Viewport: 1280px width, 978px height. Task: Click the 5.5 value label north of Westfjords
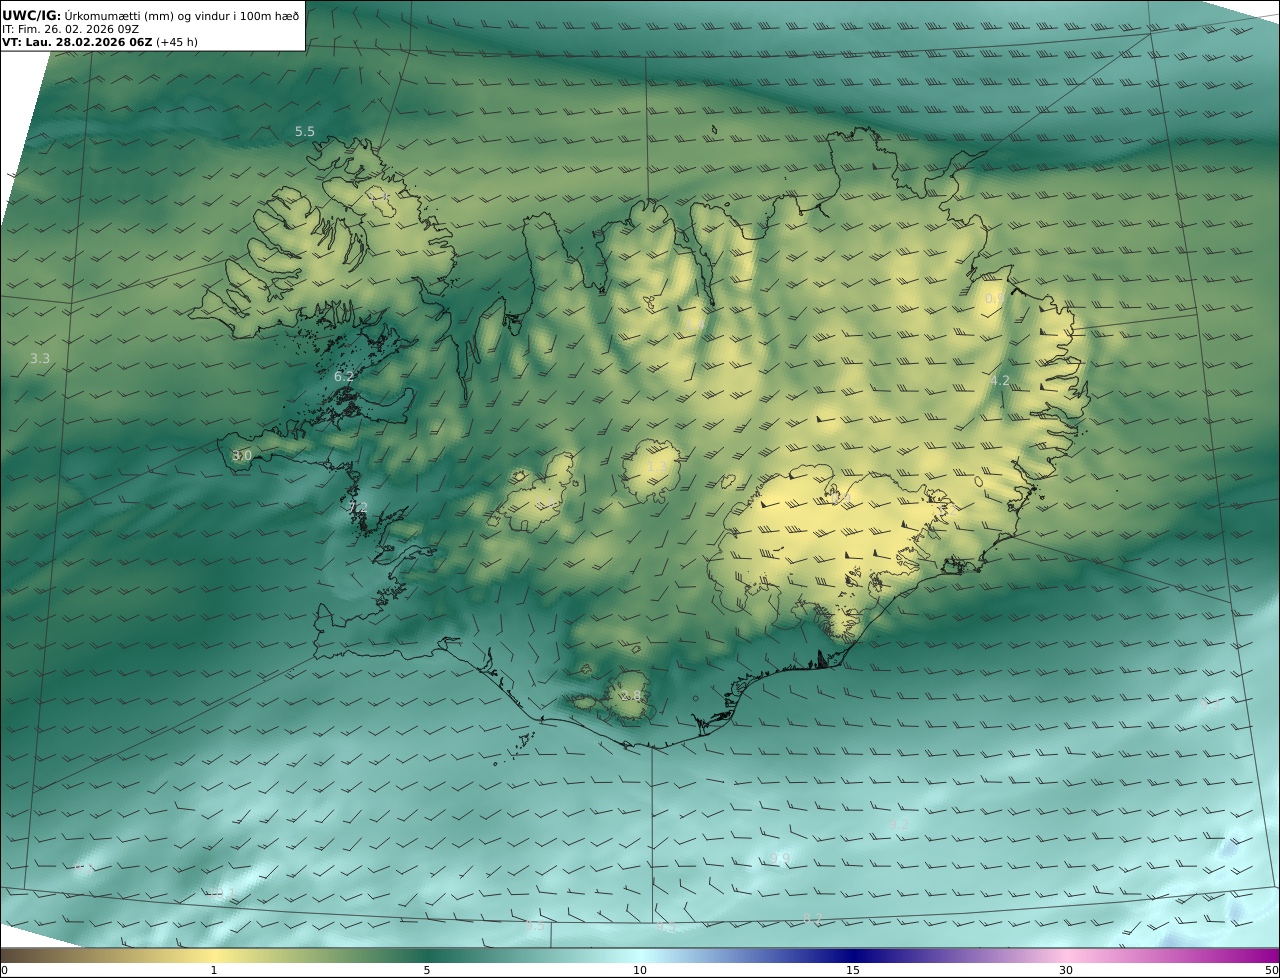[304, 132]
